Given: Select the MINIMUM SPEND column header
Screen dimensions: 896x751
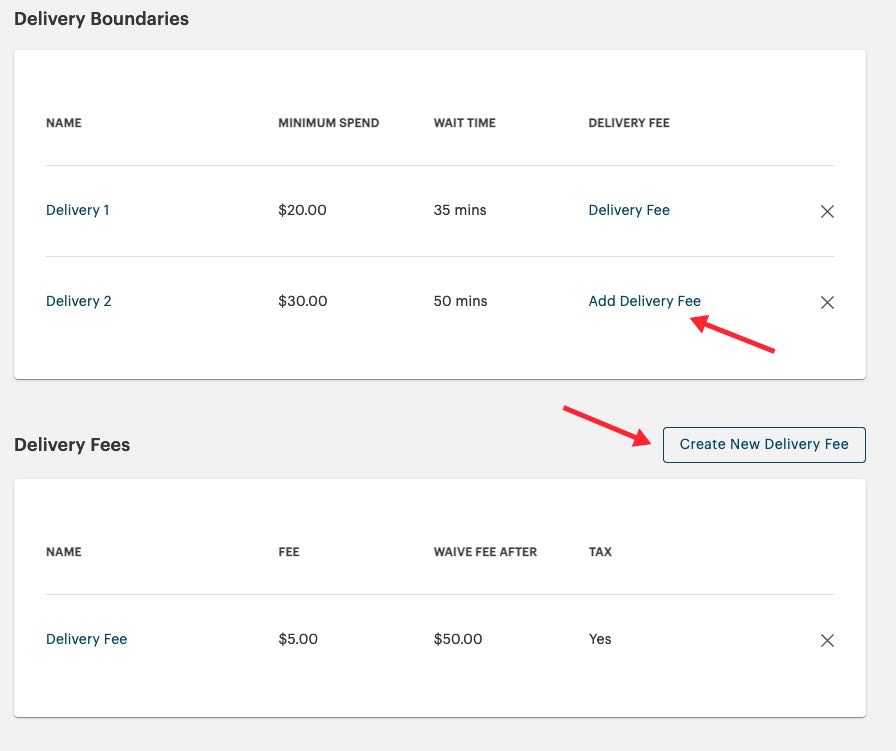Looking at the screenshot, I should pyautogui.click(x=328, y=123).
